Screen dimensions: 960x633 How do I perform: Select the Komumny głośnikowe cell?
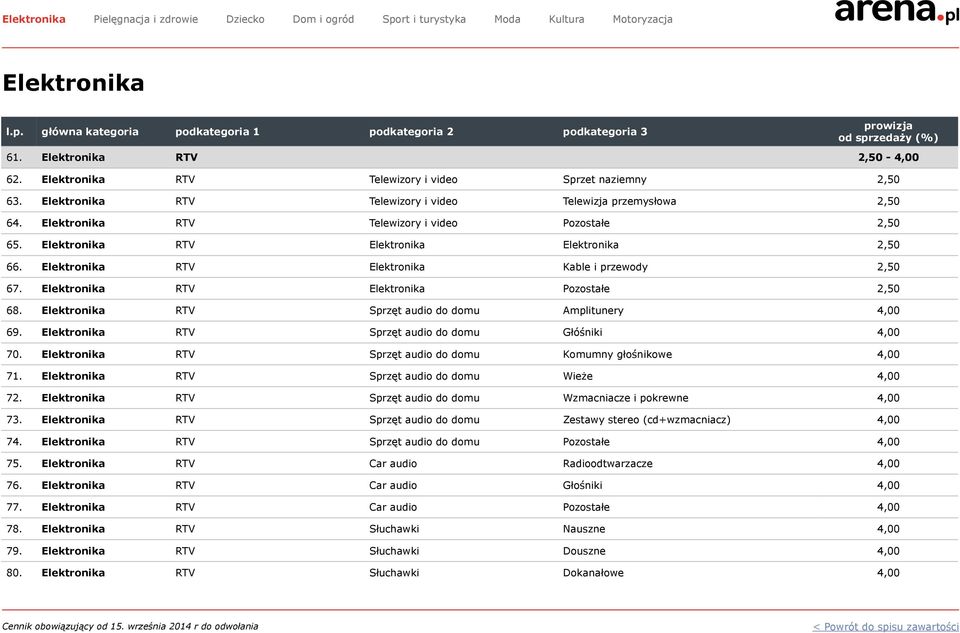point(617,354)
